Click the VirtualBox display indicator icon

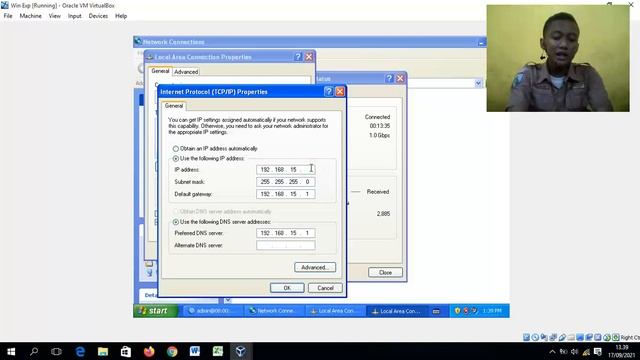click(580, 337)
